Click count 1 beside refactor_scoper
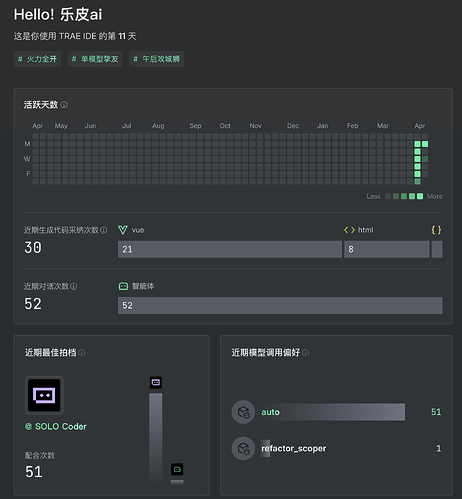Viewport: 462px width, 499px height. coord(439,448)
